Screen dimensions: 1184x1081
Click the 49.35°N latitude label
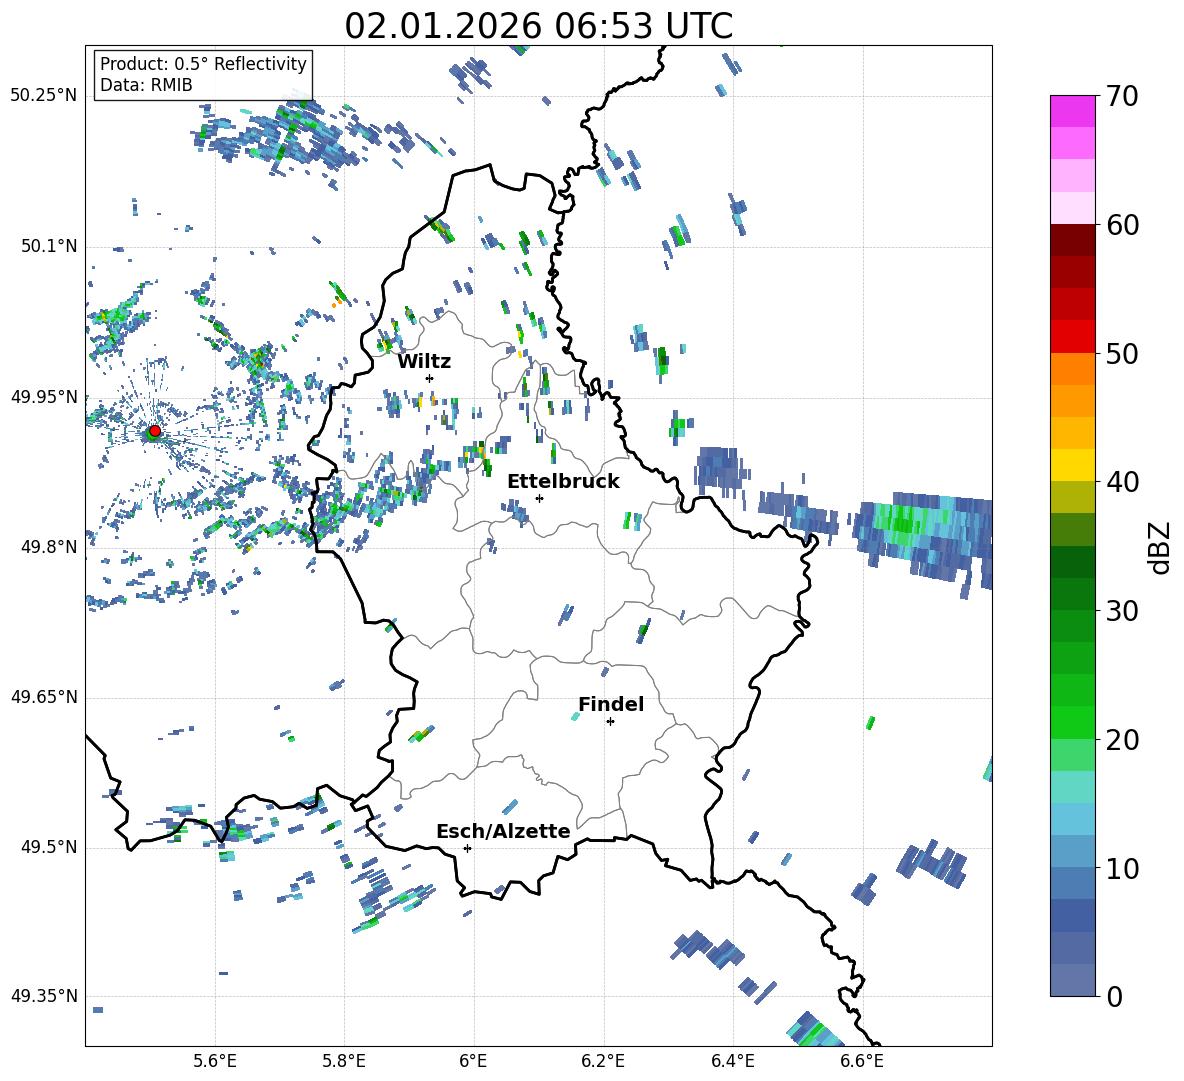pos(44,996)
